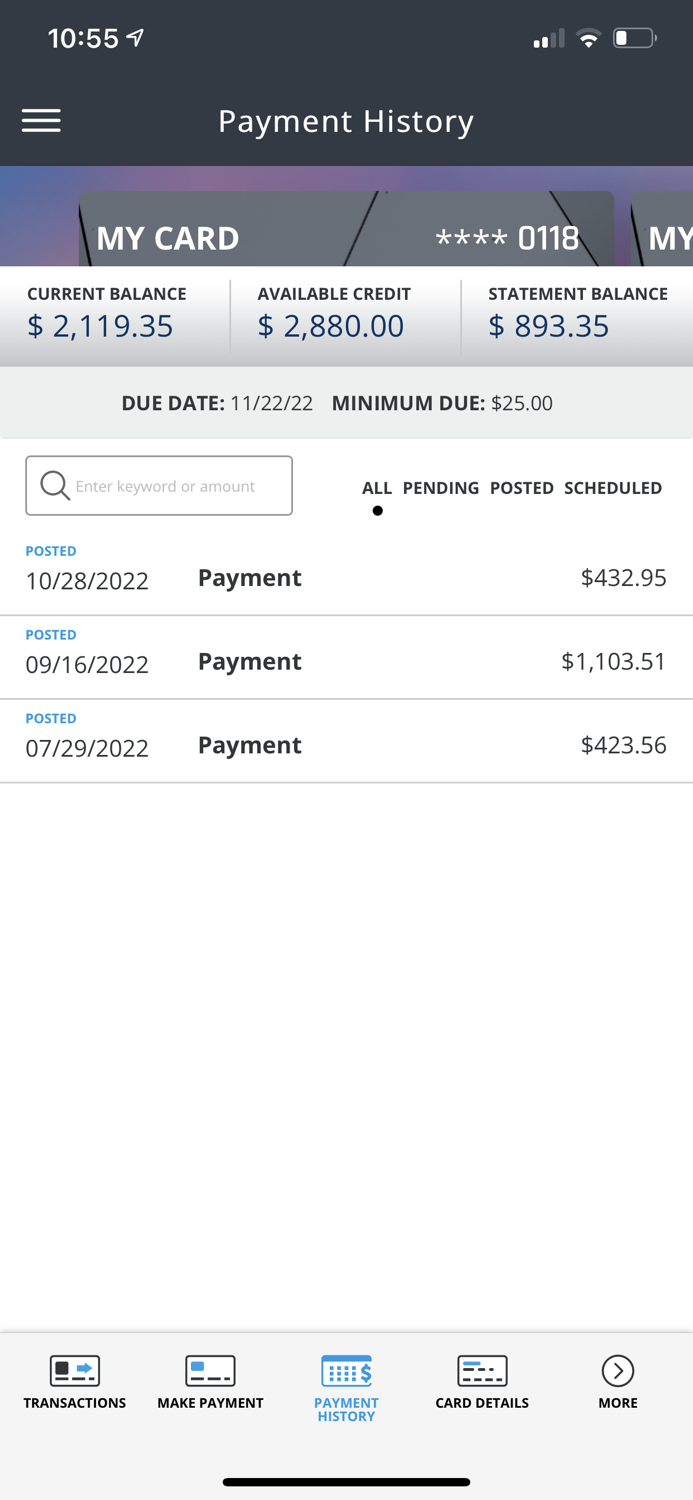Select the ALL payments filter
693x1500 pixels.
pyautogui.click(x=377, y=488)
